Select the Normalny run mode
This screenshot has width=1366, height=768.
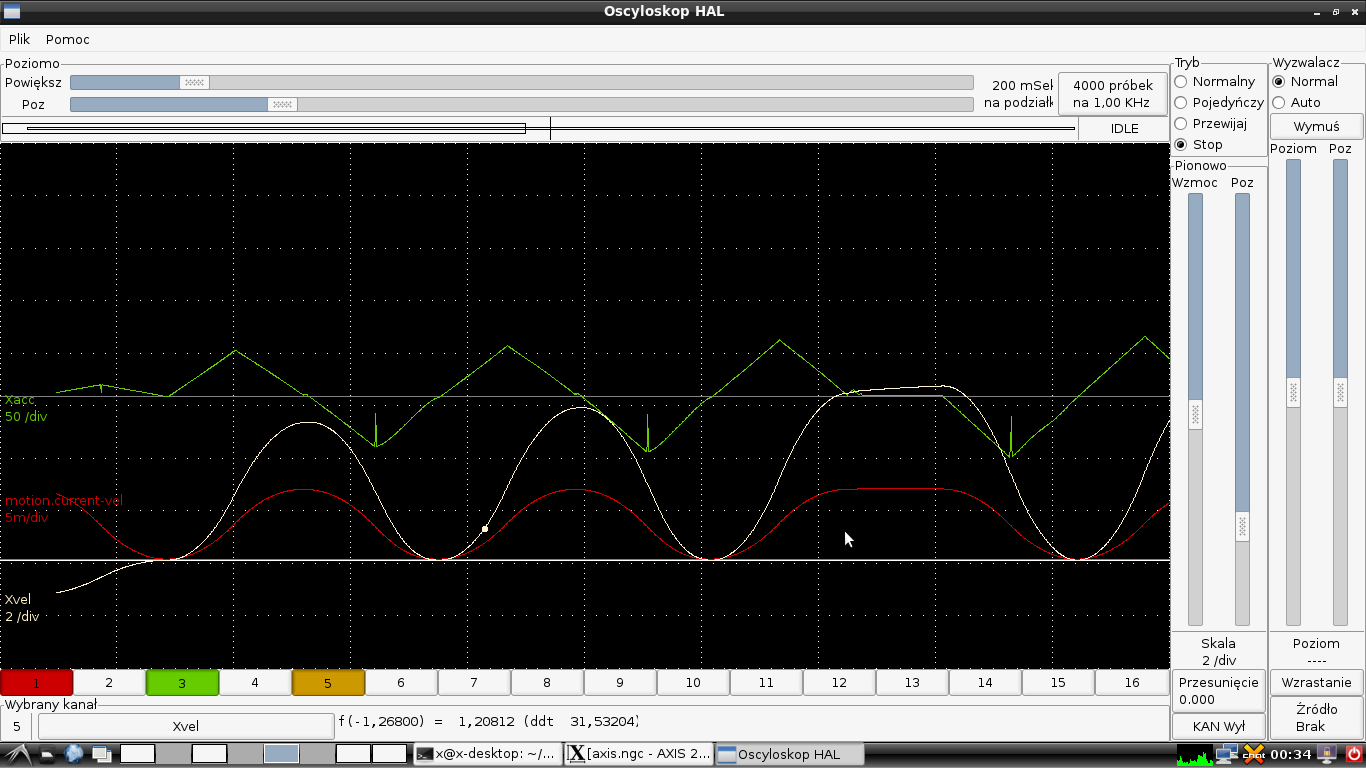[x=1215, y=81]
